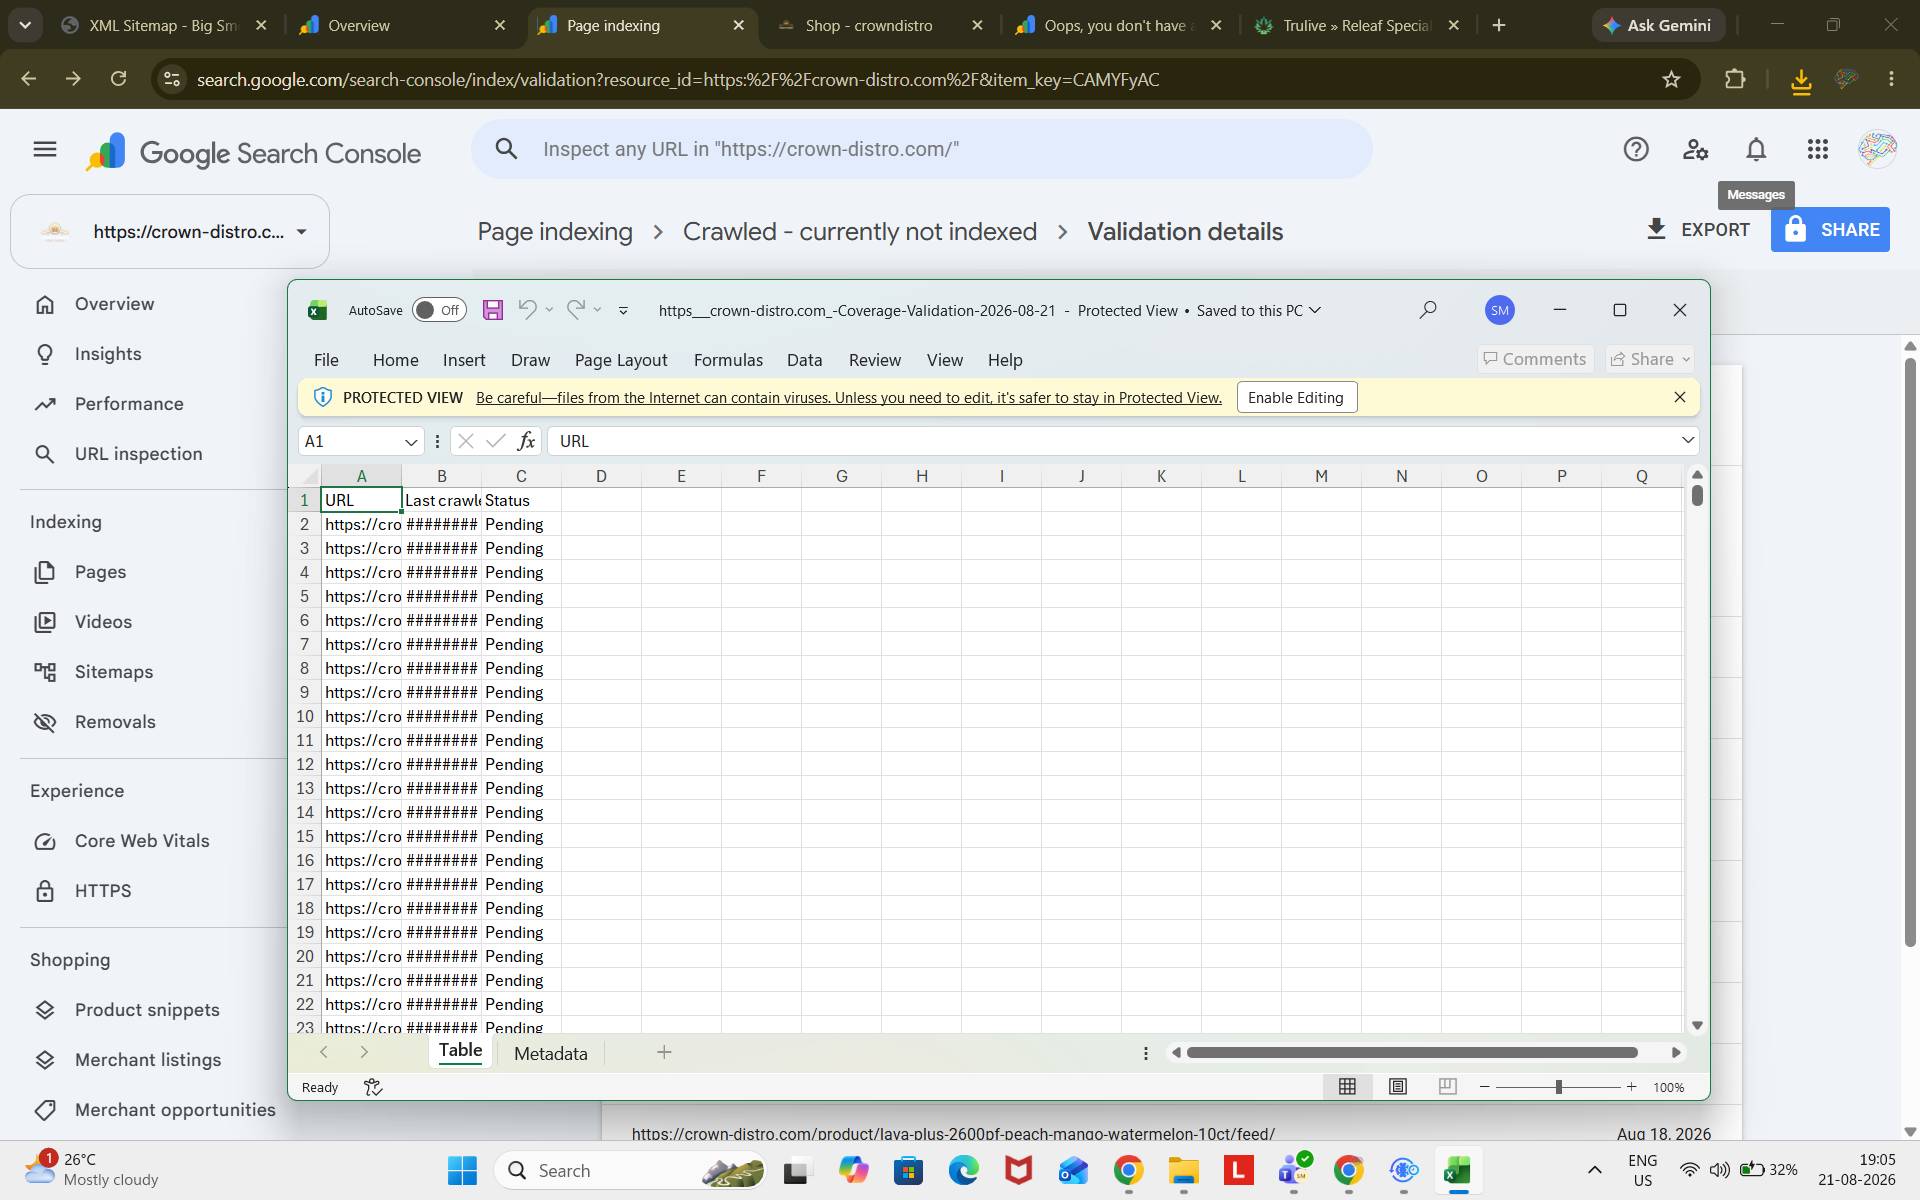Select Normal view button in status bar

[x=1347, y=1087]
